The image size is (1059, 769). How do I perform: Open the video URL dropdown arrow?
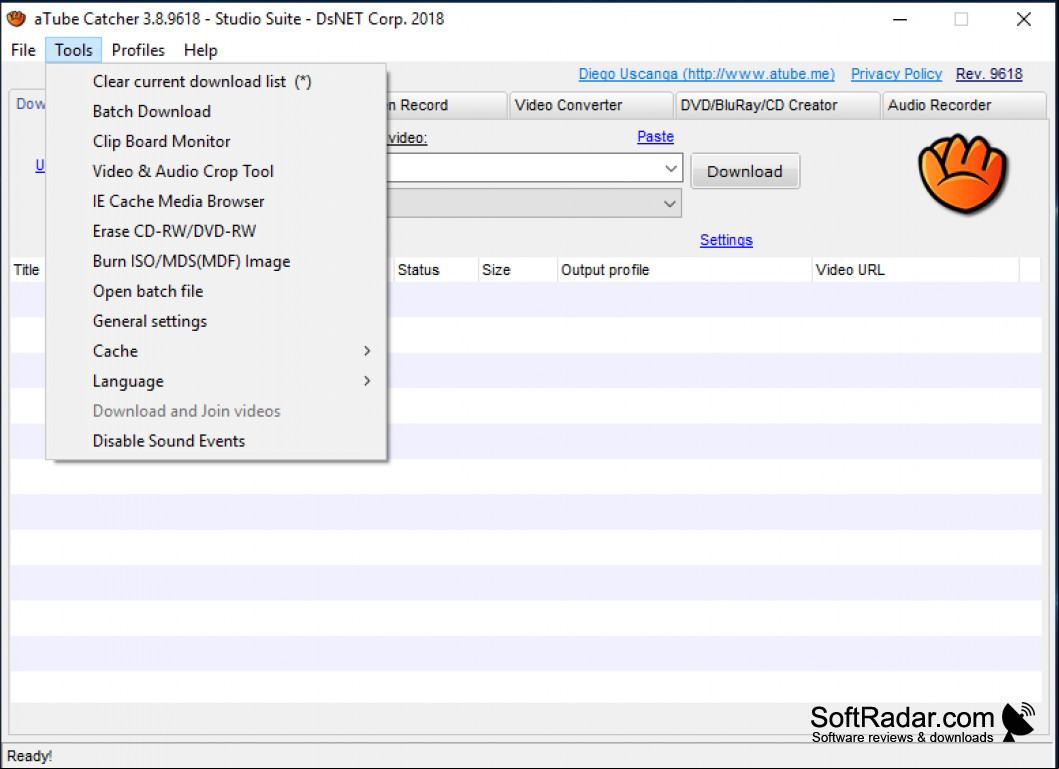click(671, 168)
